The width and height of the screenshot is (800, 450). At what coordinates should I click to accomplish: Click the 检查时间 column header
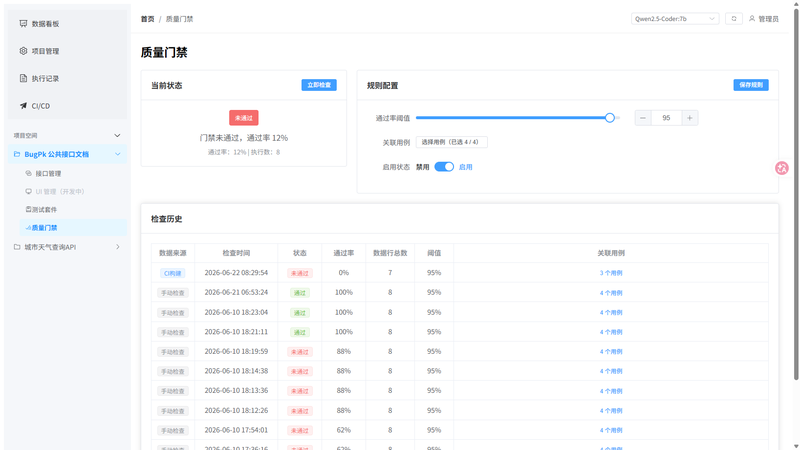click(x=236, y=253)
